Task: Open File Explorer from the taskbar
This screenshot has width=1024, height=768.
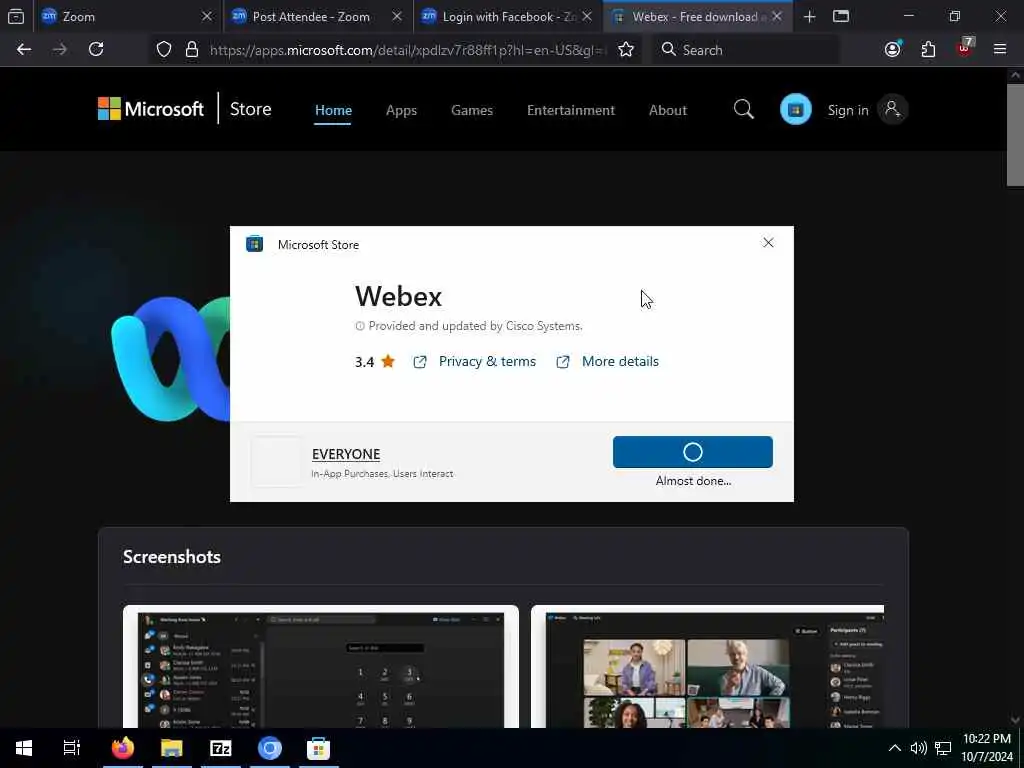Action: 172,748
